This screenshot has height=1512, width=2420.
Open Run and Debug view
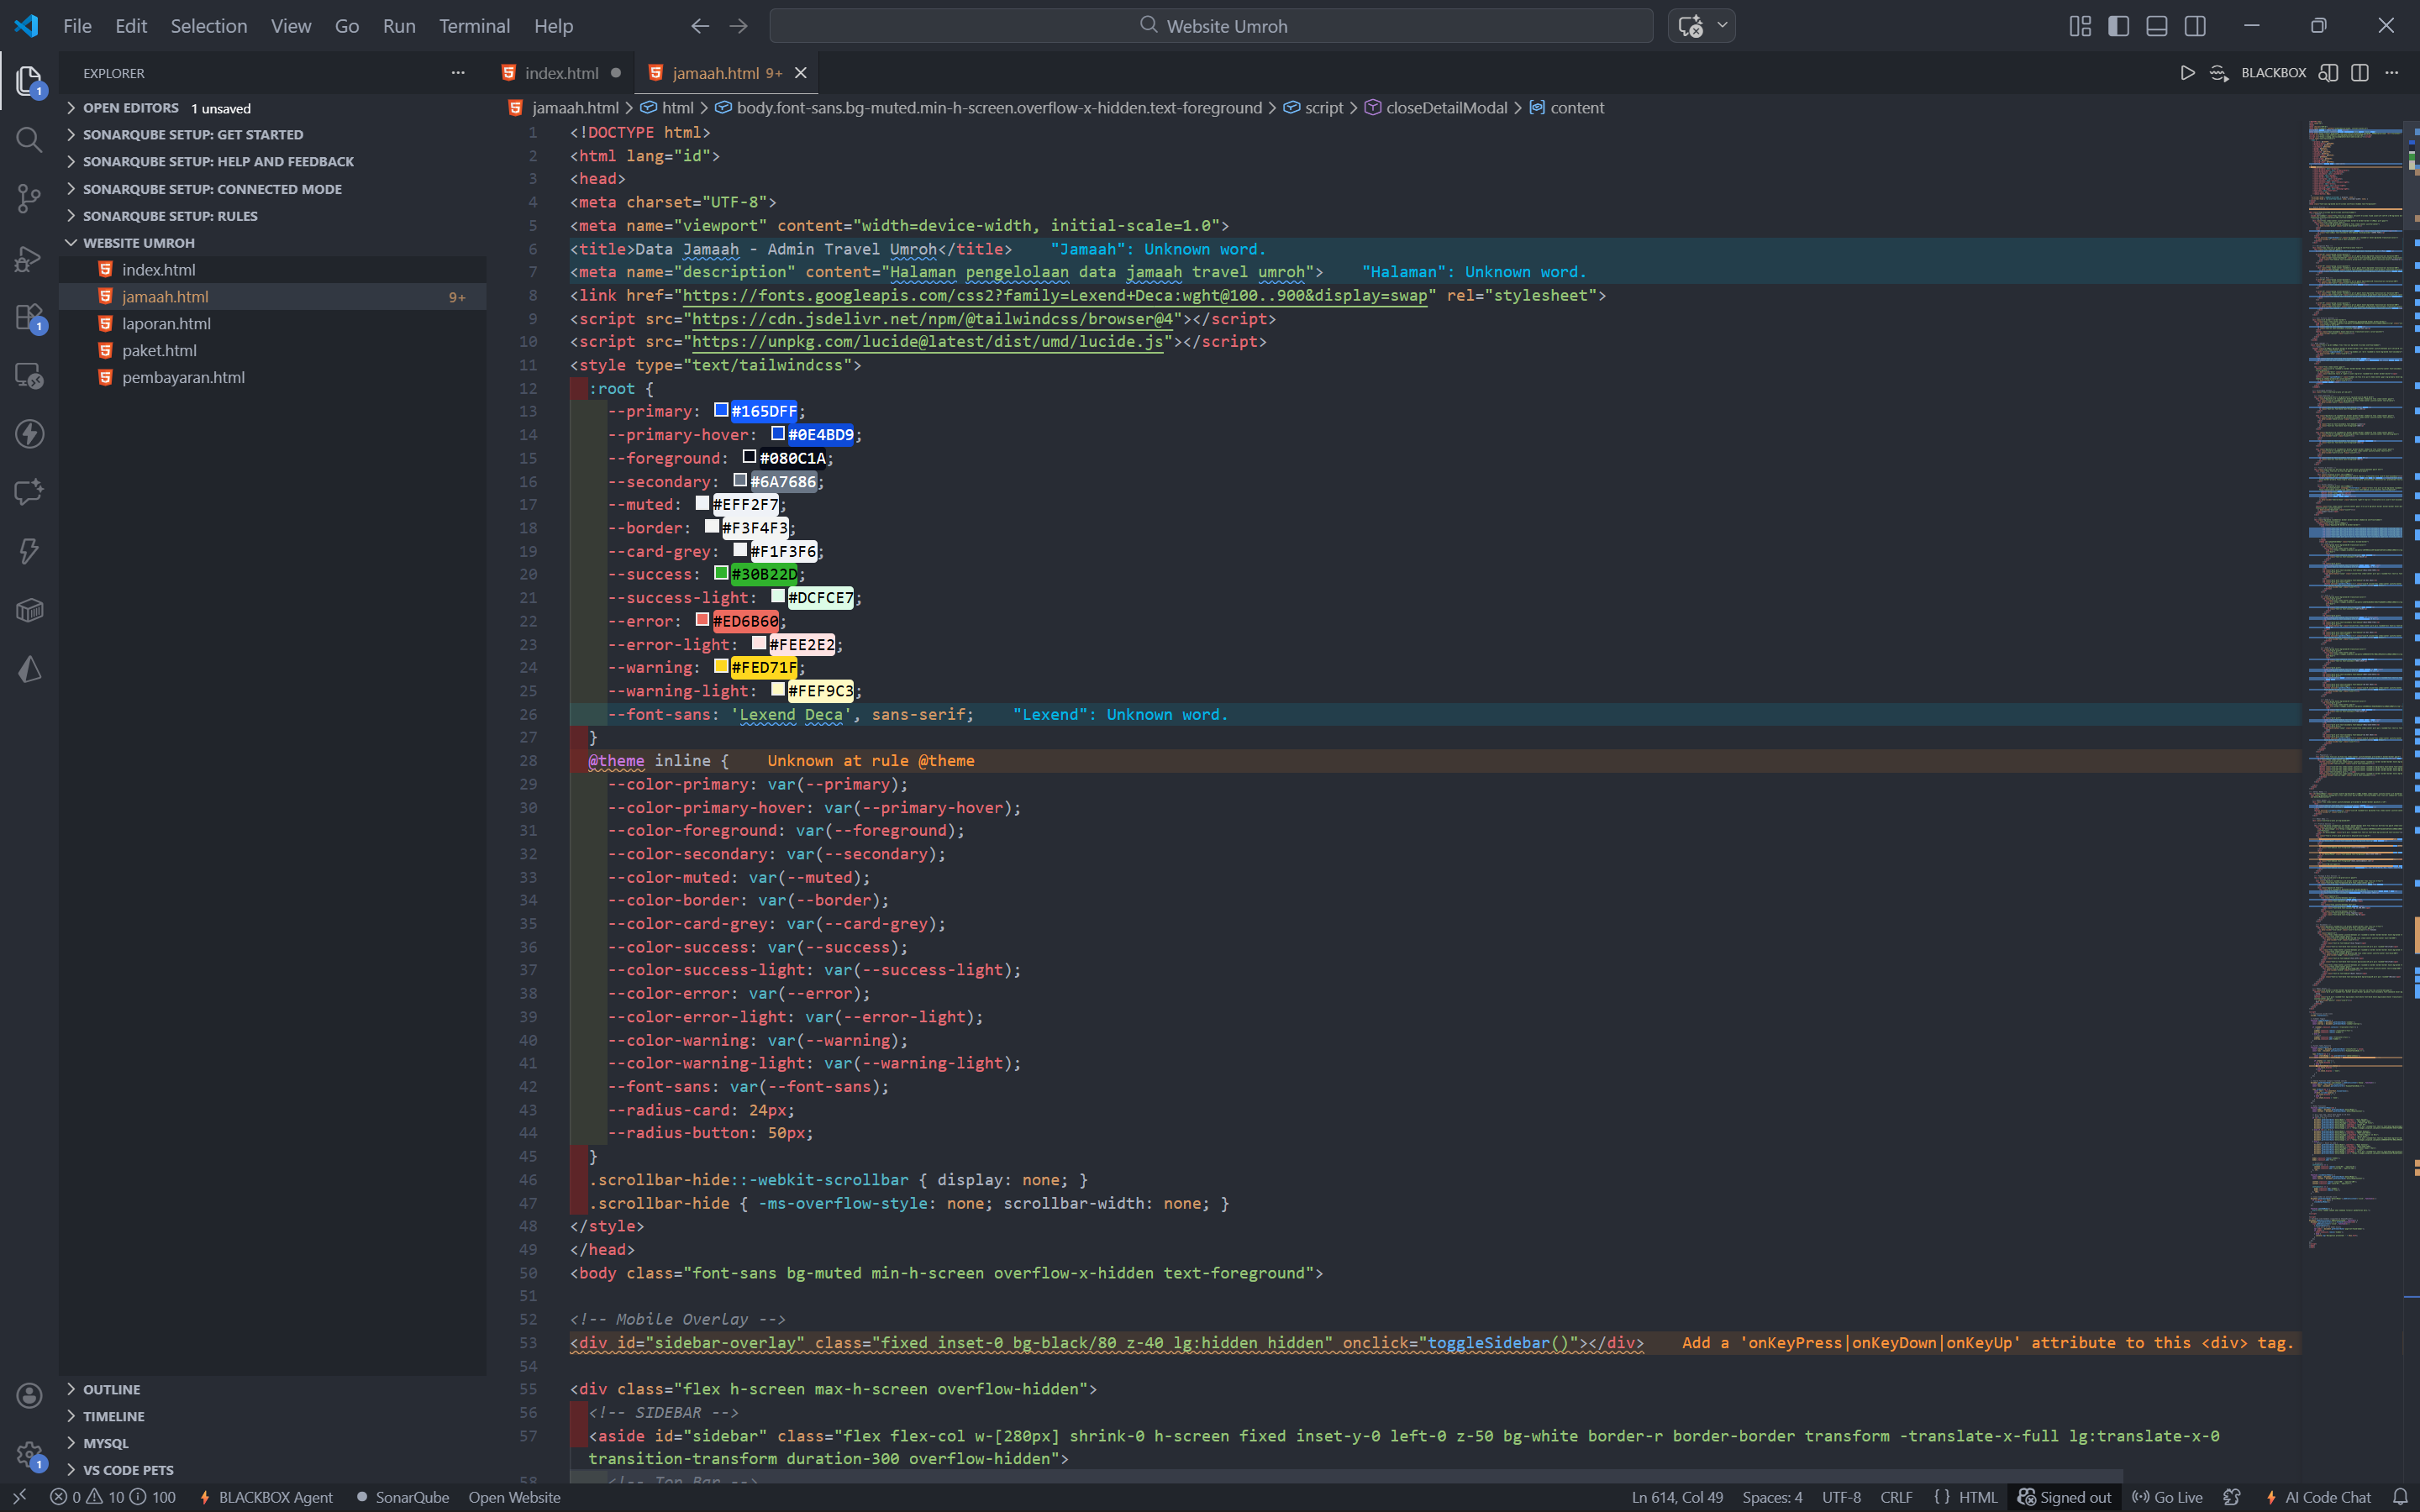click(x=29, y=259)
